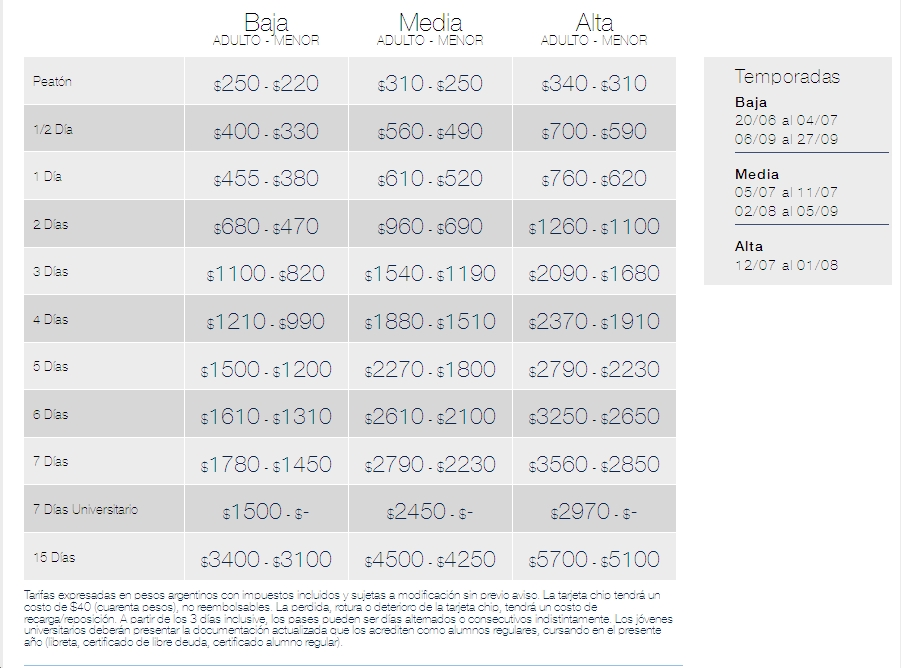Image resolution: width=901 pixels, height=668 pixels.
Task: Click the Media price for 5 Días, $2270 - $1800
Action: 430,370
